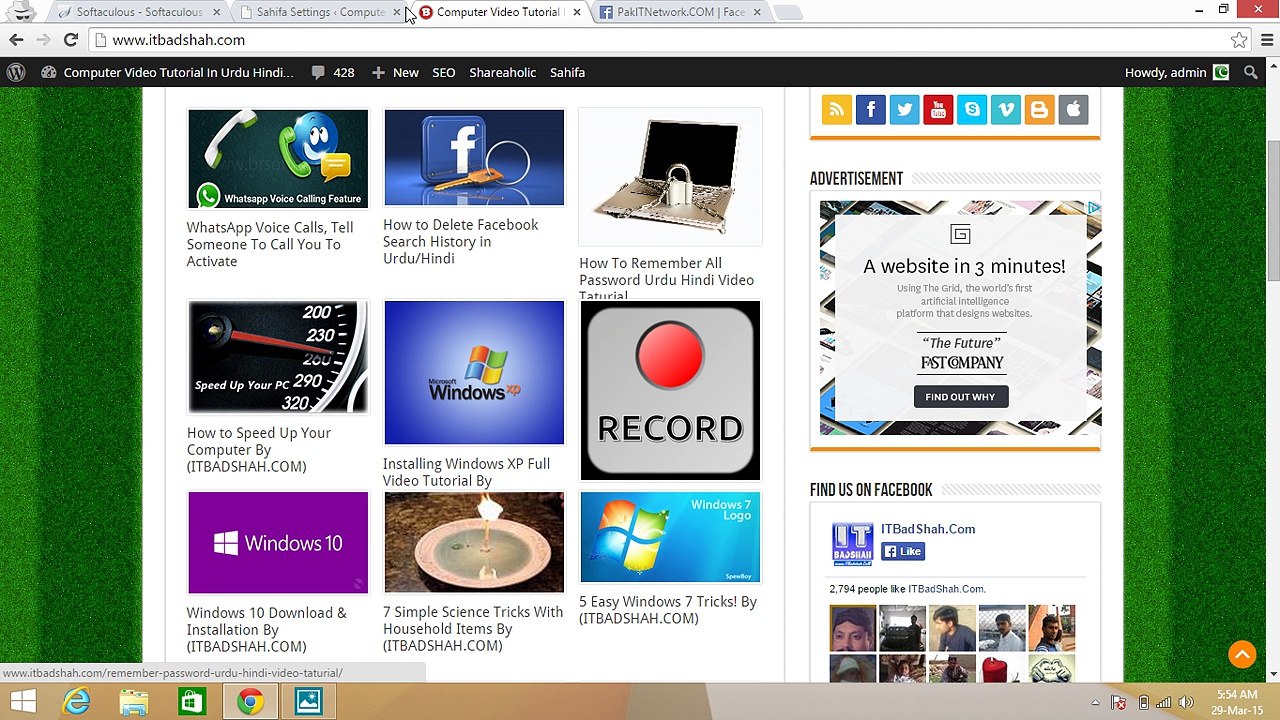Click the Chrome icon in the taskbar
The width and height of the screenshot is (1280, 720).
point(250,702)
